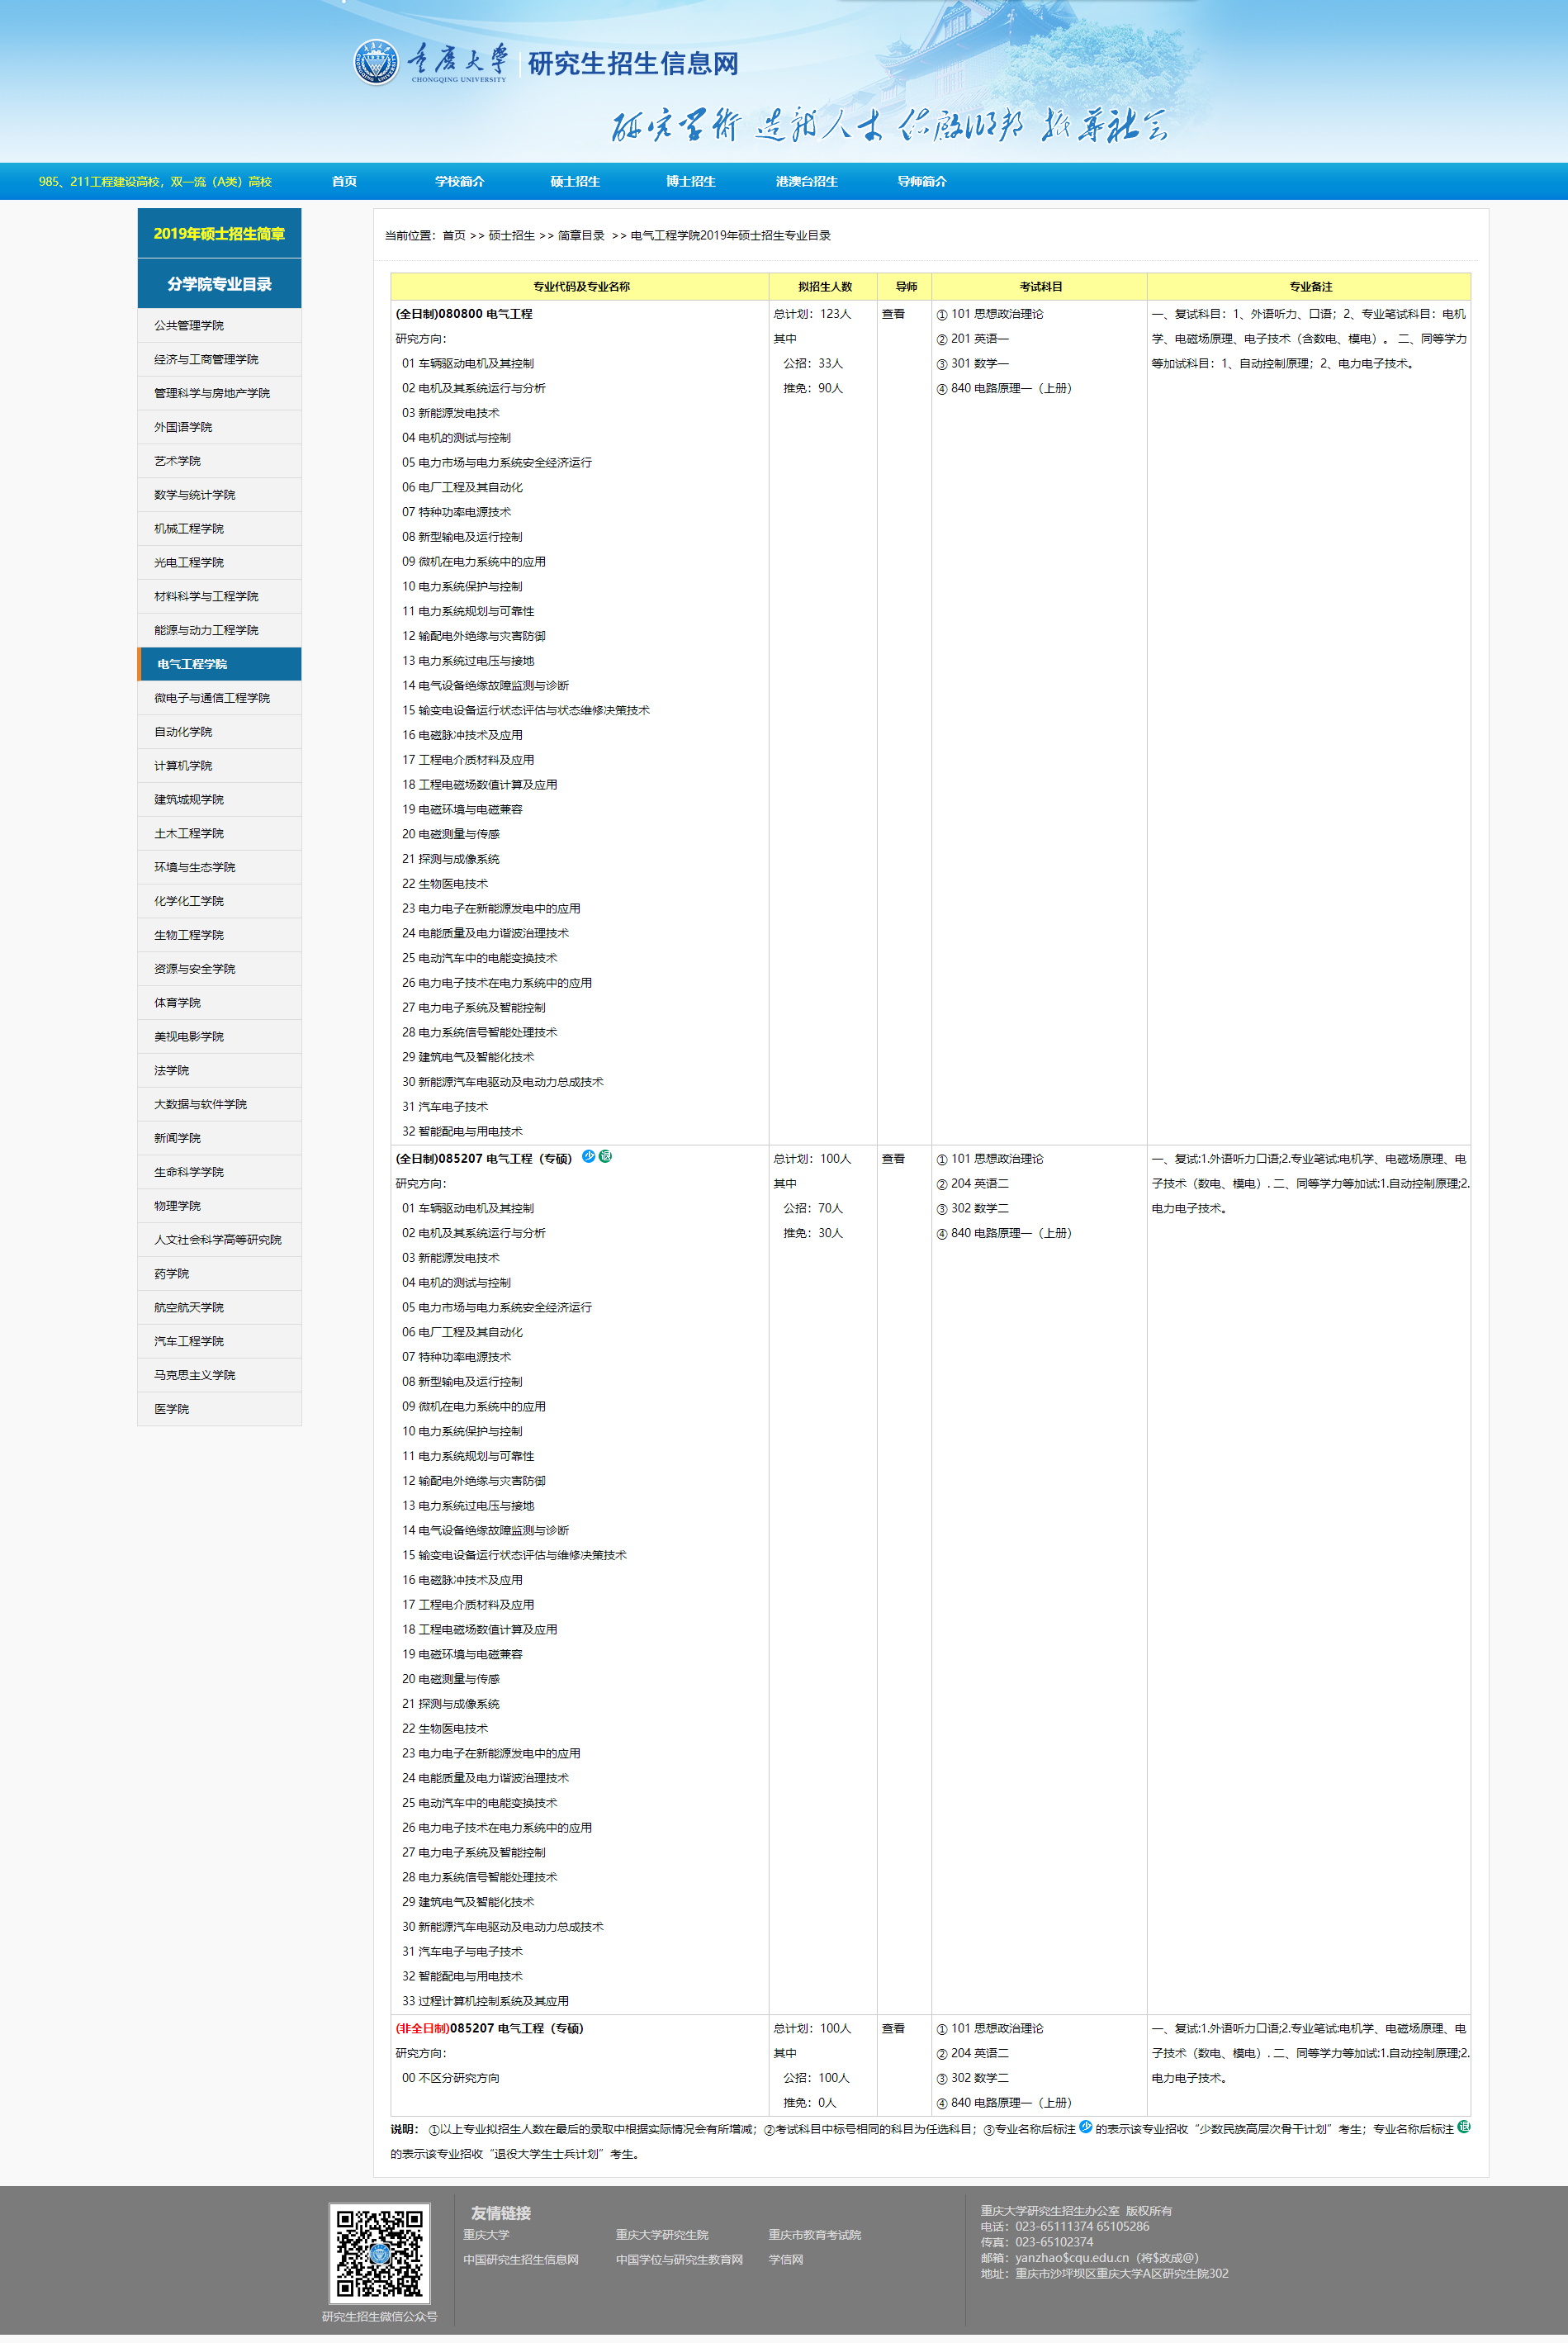The width and height of the screenshot is (1568, 2343).
Task: Click 查看 for 080800 电气工程 row
Action: coord(893,314)
